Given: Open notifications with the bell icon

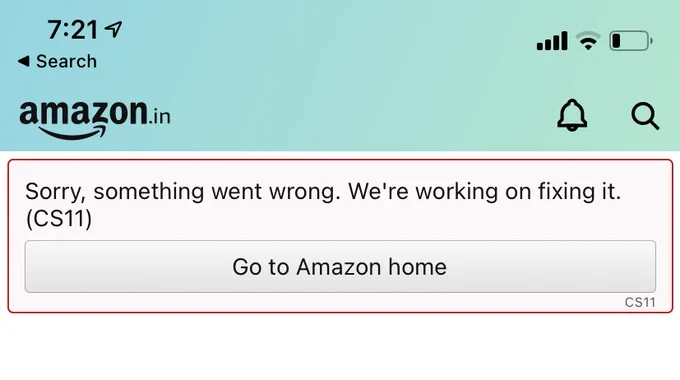Looking at the screenshot, I should pos(572,115).
